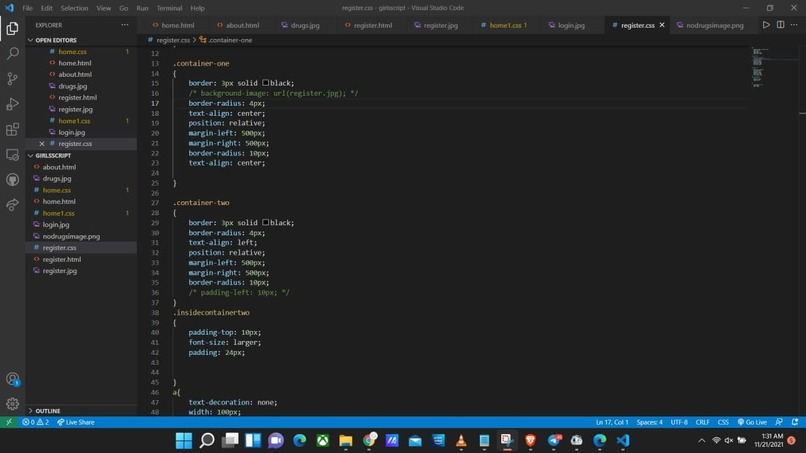Open Explorer Views and More Actions ellipsis
This screenshot has height=453, width=806.
pyautogui.click(x=125, y=25)
